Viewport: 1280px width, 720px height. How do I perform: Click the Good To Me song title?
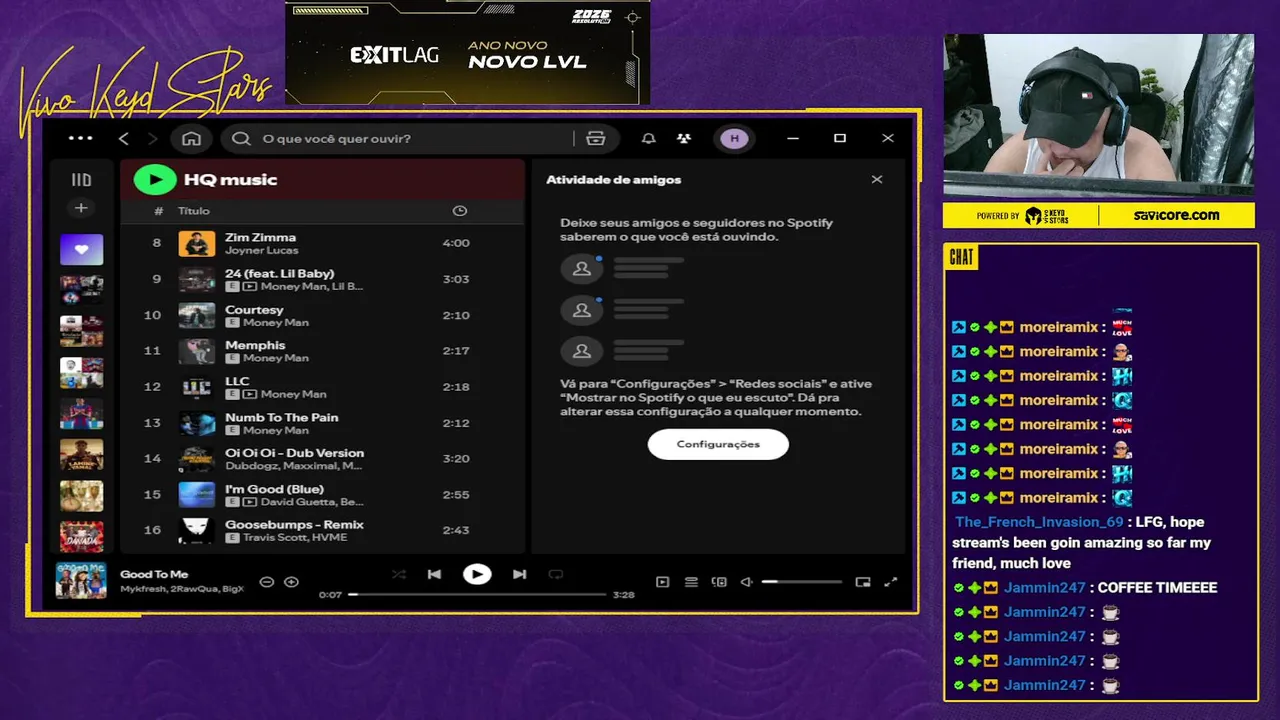tap(154, 574)
